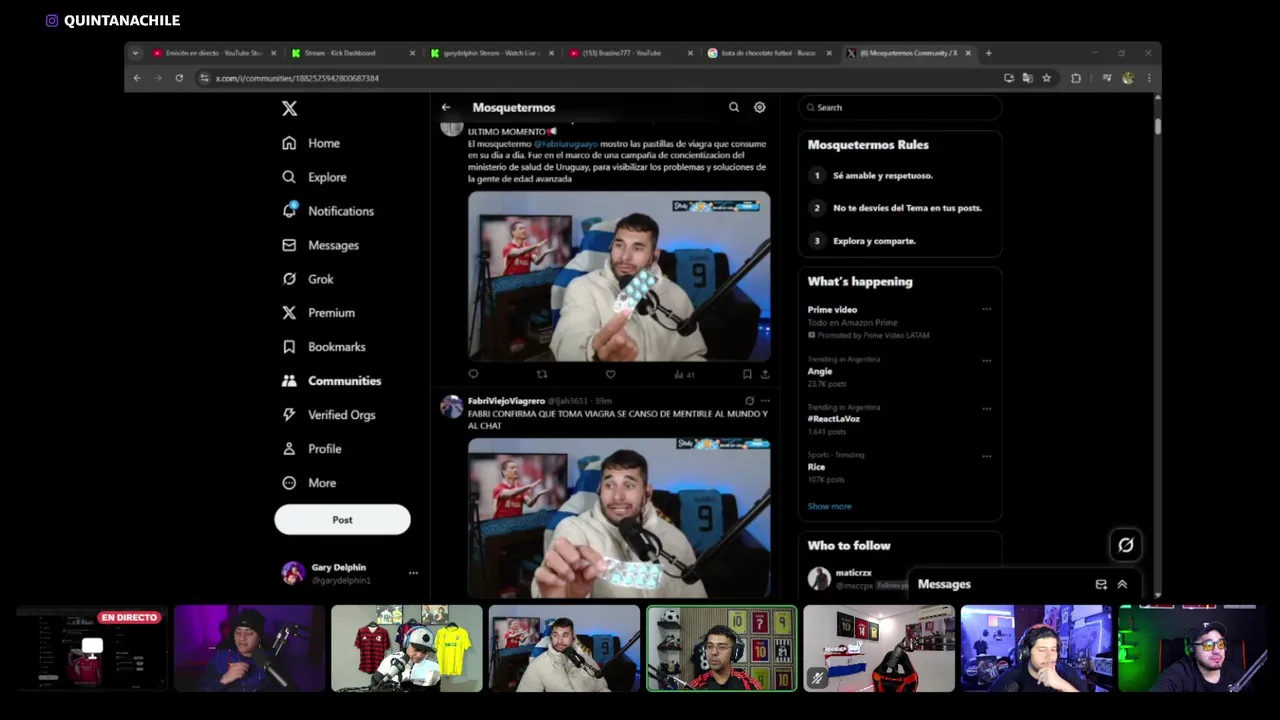The width and height of the screenshot is (1280, 720).
Task: Open second post image under FABRI CONFIRMA
Action: pos(619,518)
